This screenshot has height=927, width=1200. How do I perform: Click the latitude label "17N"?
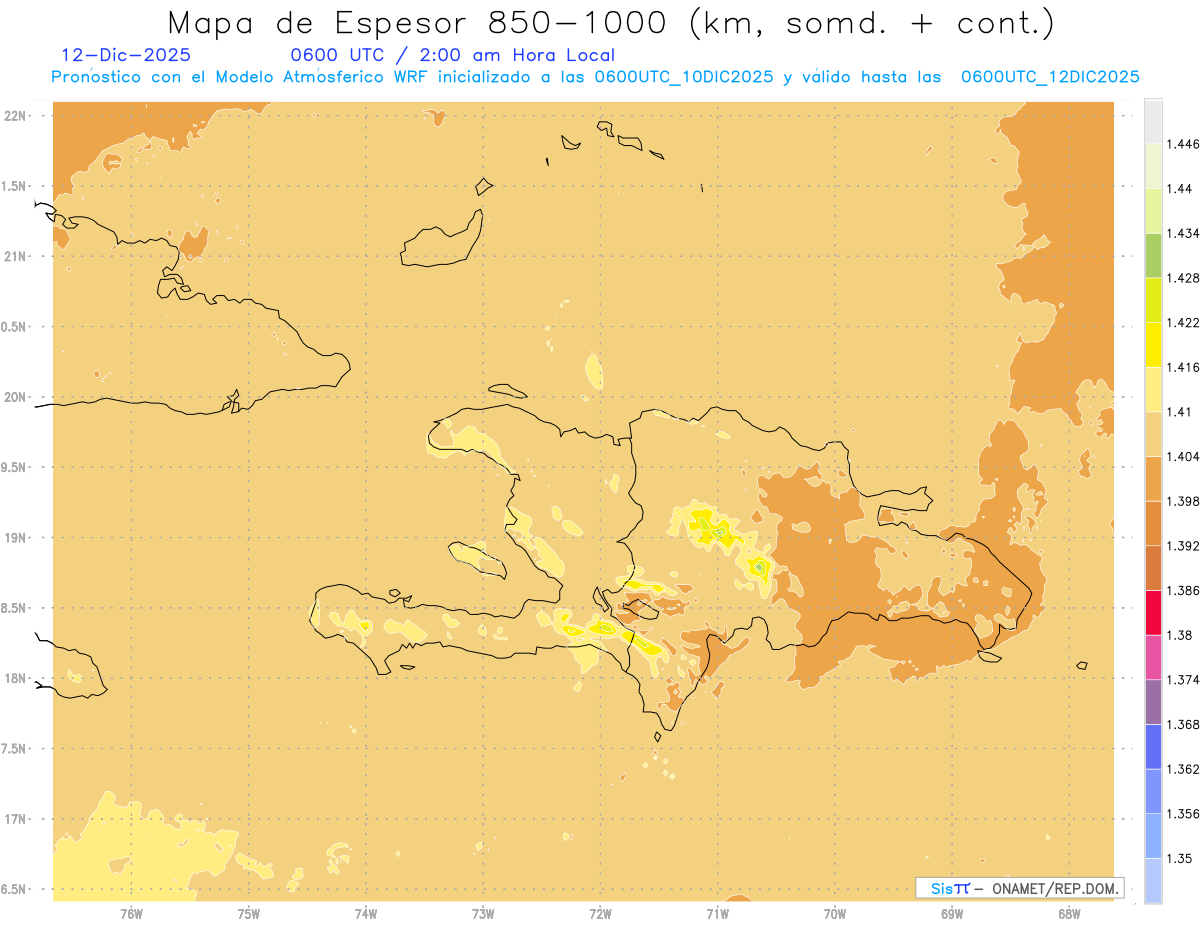coord(15,819)
